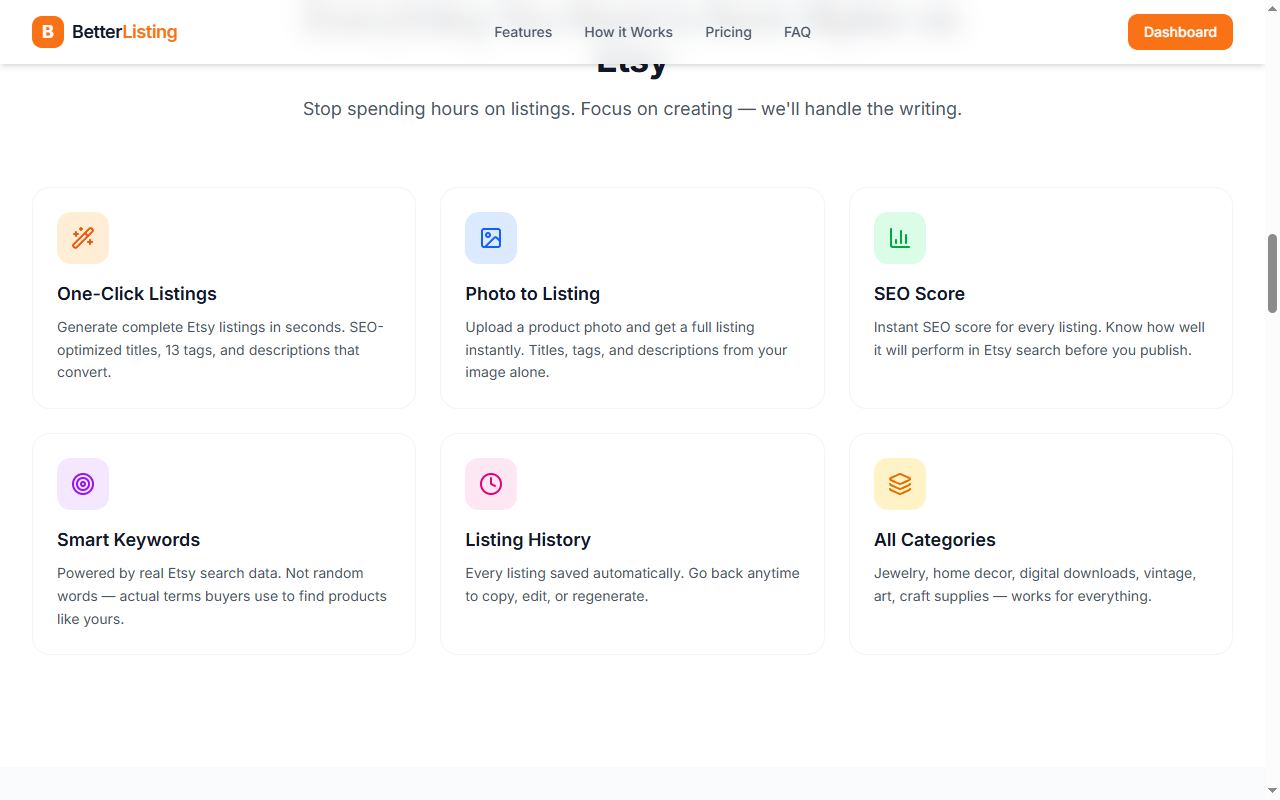Open the FAQ section
Viewport: 1280px width, 800px height.
click(x=797, y=32)
